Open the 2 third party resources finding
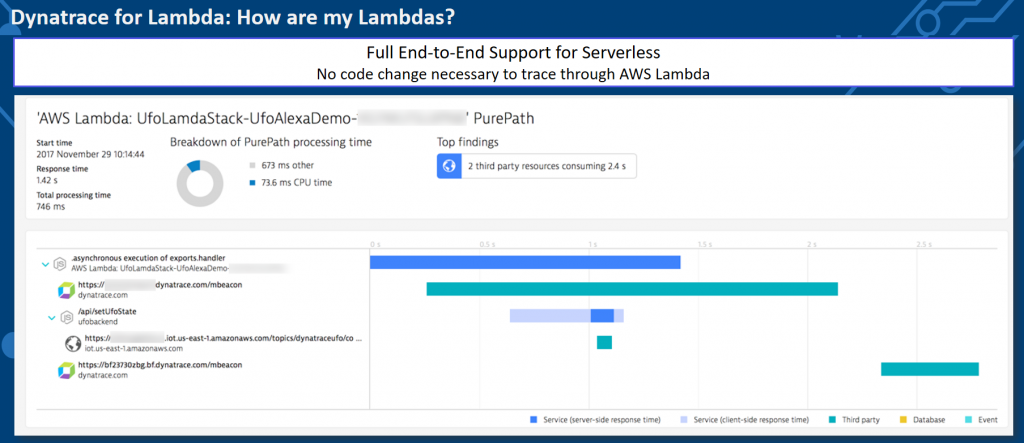 (x=536, y=166)
